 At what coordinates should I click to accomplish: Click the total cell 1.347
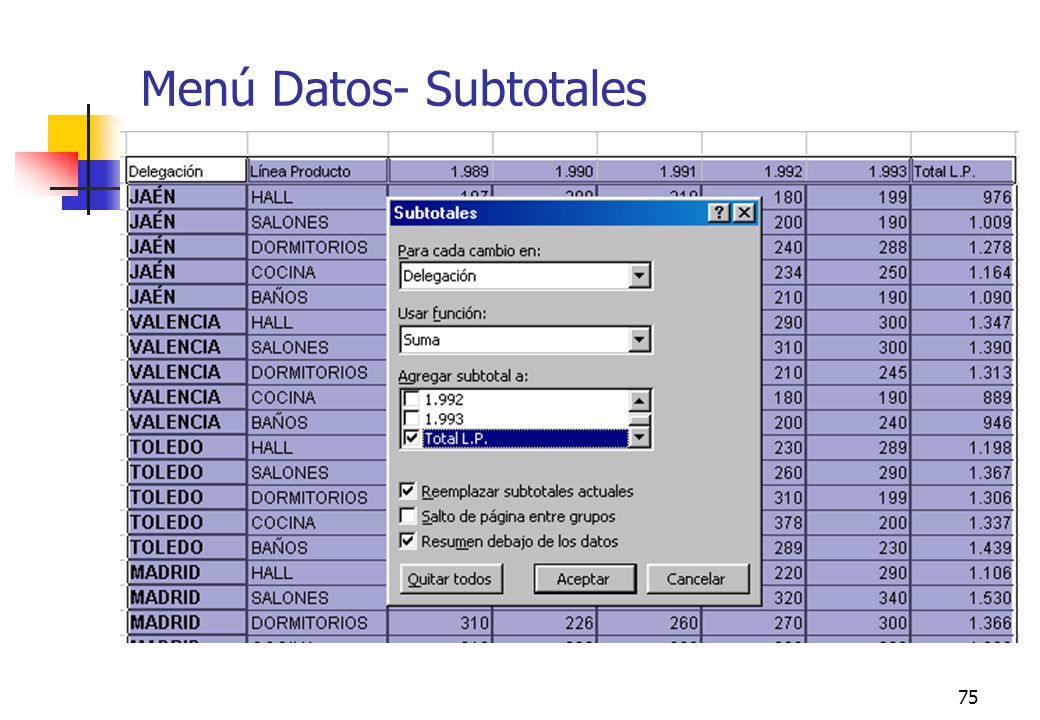click(964, 322)
